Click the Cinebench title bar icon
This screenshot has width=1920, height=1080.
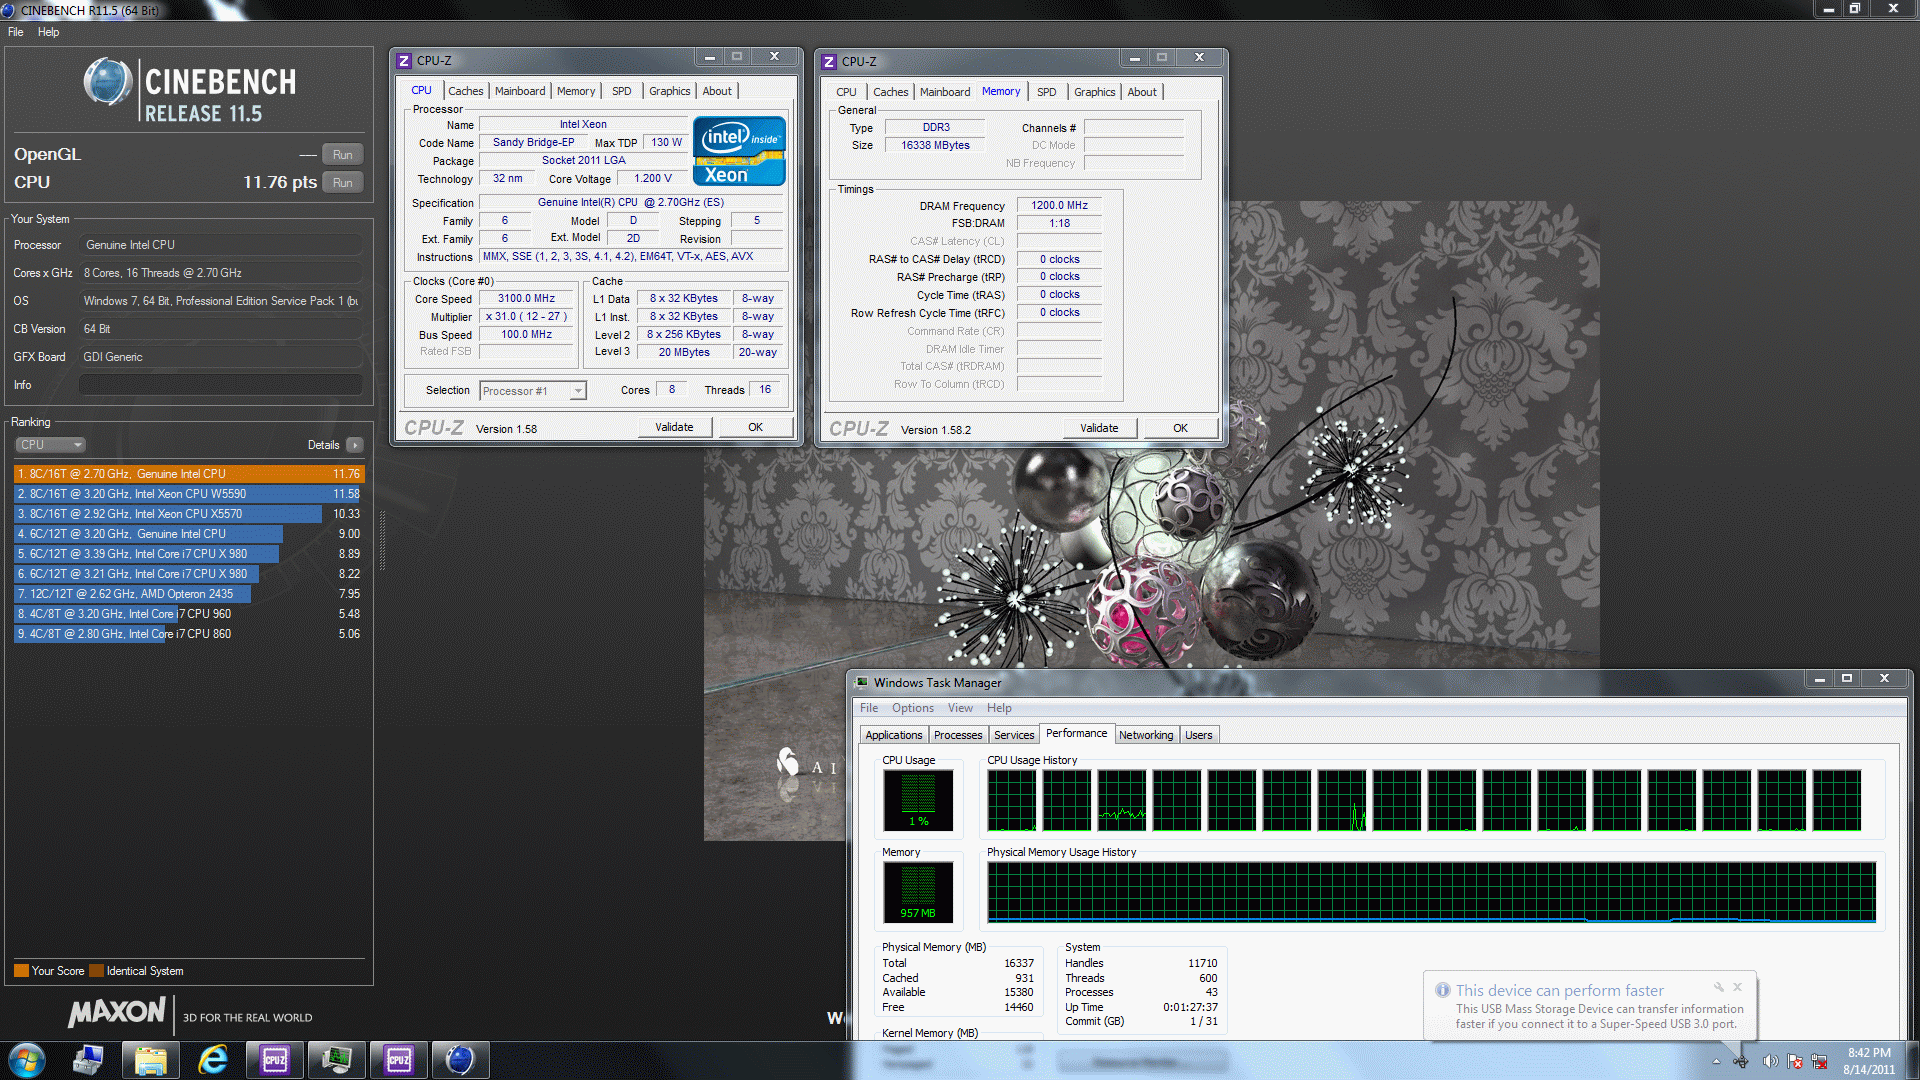point(9,10)
